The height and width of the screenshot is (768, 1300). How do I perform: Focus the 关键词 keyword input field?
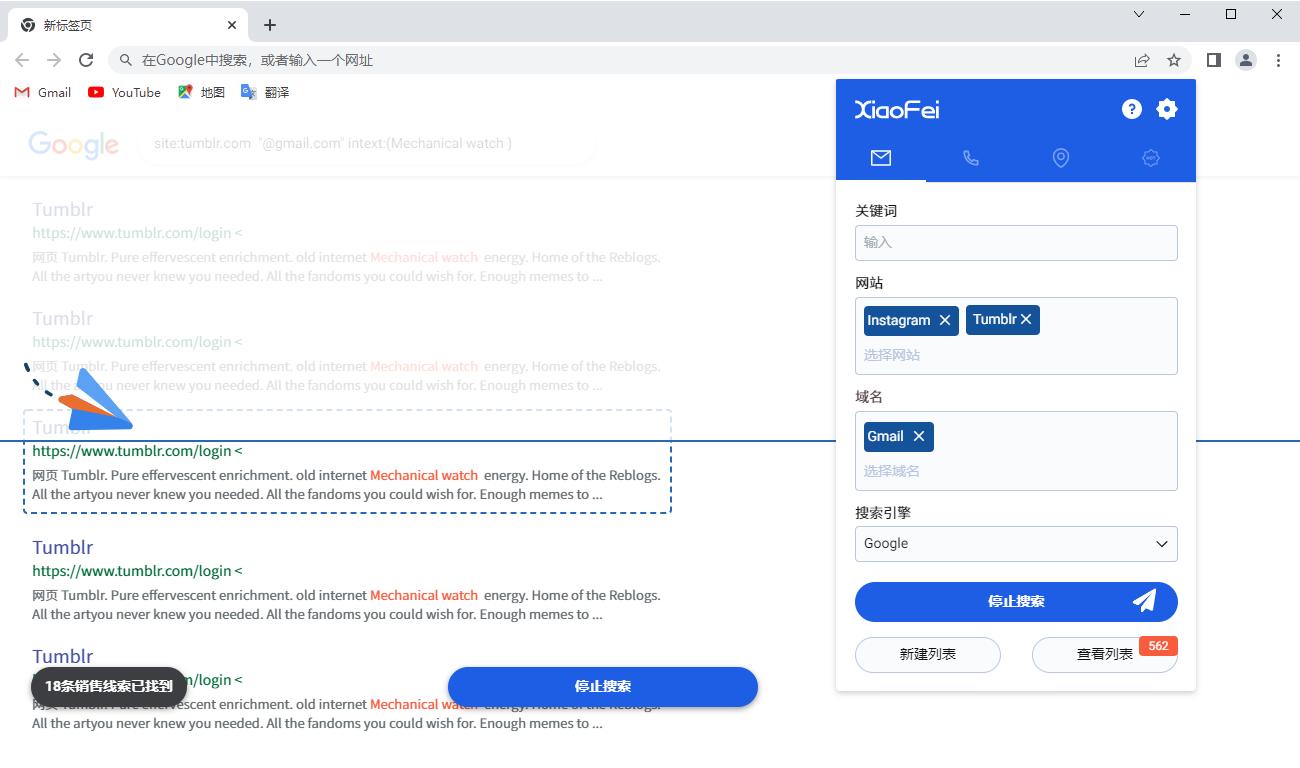coord(1016,243)
